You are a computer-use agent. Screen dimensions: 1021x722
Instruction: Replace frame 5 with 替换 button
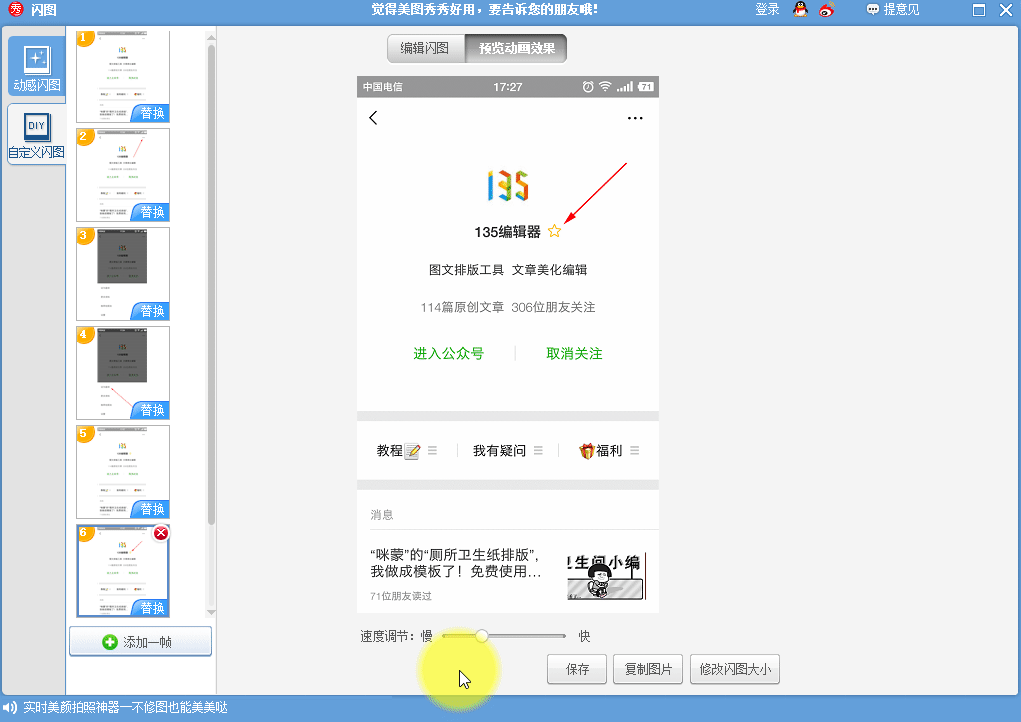(152, 509)
